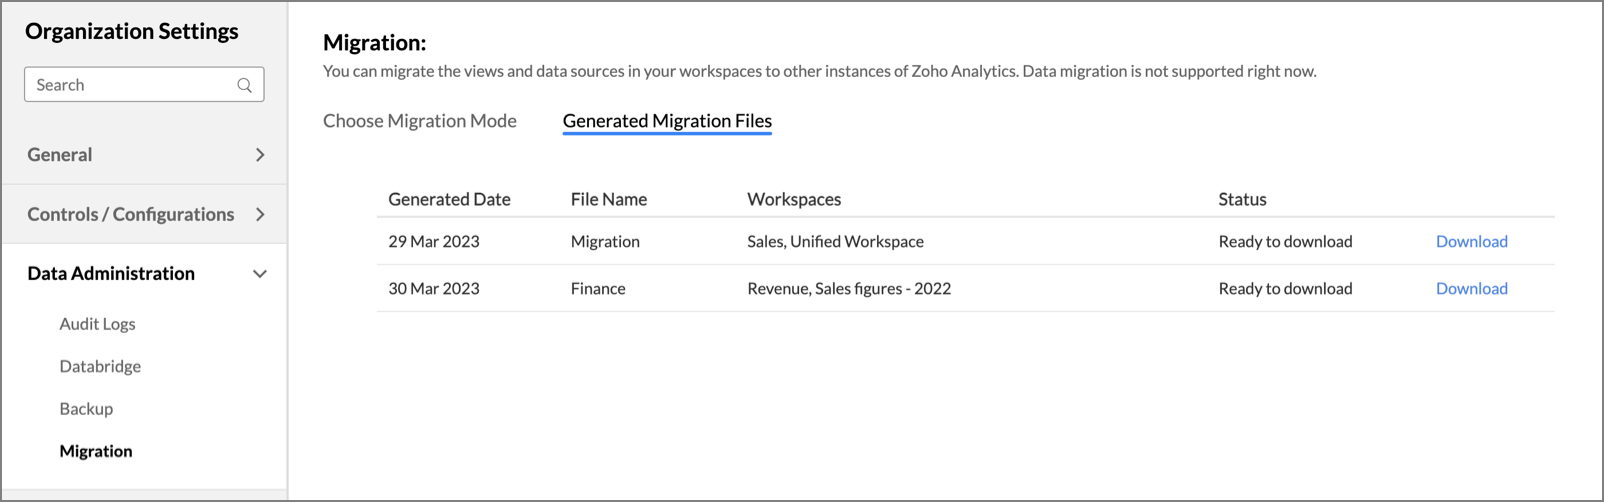This screenshot has height=502, width=1604.
Task: Collapse the Data Administration chevron
Action: [260, 274]
